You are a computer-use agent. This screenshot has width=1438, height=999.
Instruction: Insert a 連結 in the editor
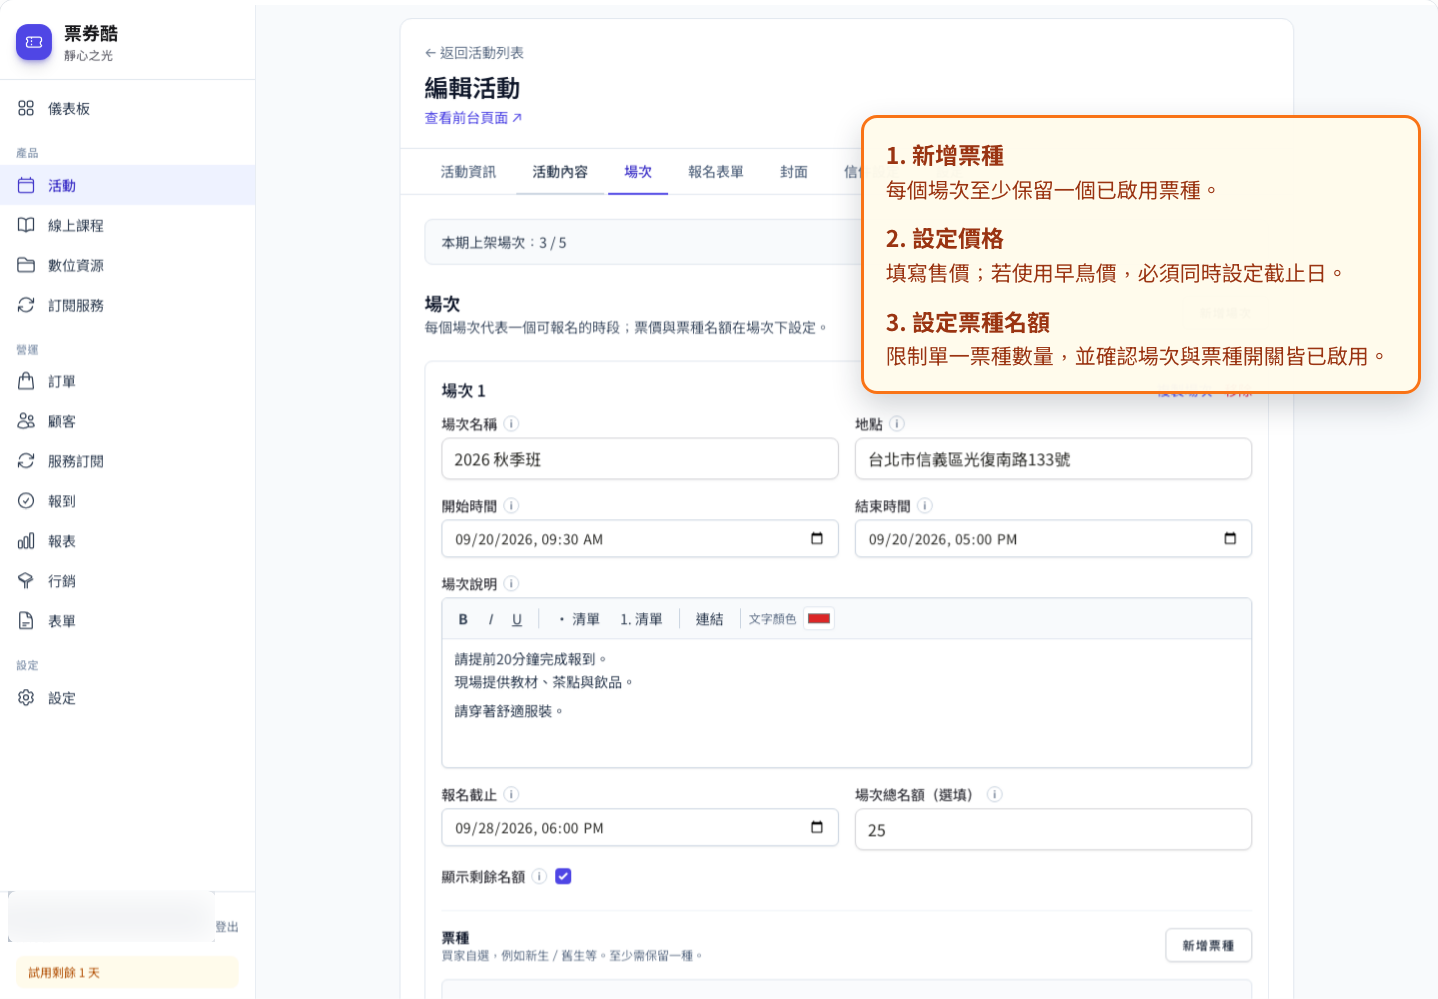(x=709, y=619)
